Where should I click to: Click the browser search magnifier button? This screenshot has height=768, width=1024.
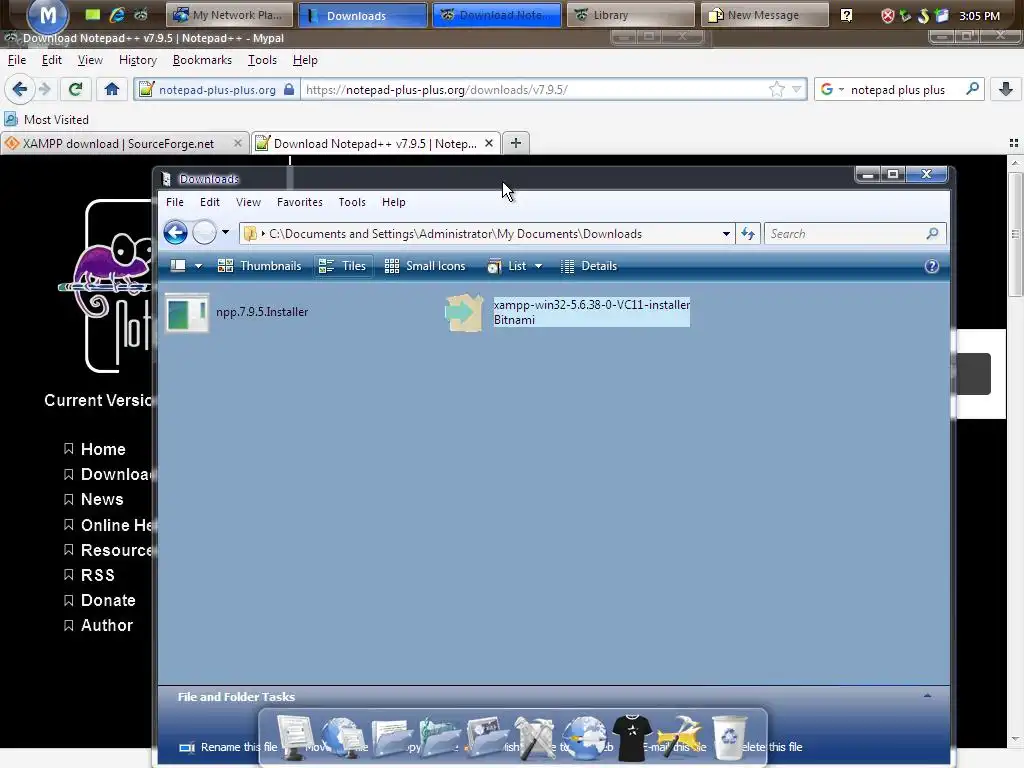pos(972,89)
